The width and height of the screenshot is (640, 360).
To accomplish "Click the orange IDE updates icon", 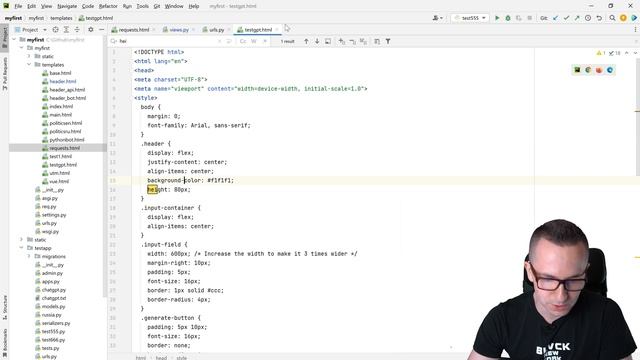I will point(623,18).
